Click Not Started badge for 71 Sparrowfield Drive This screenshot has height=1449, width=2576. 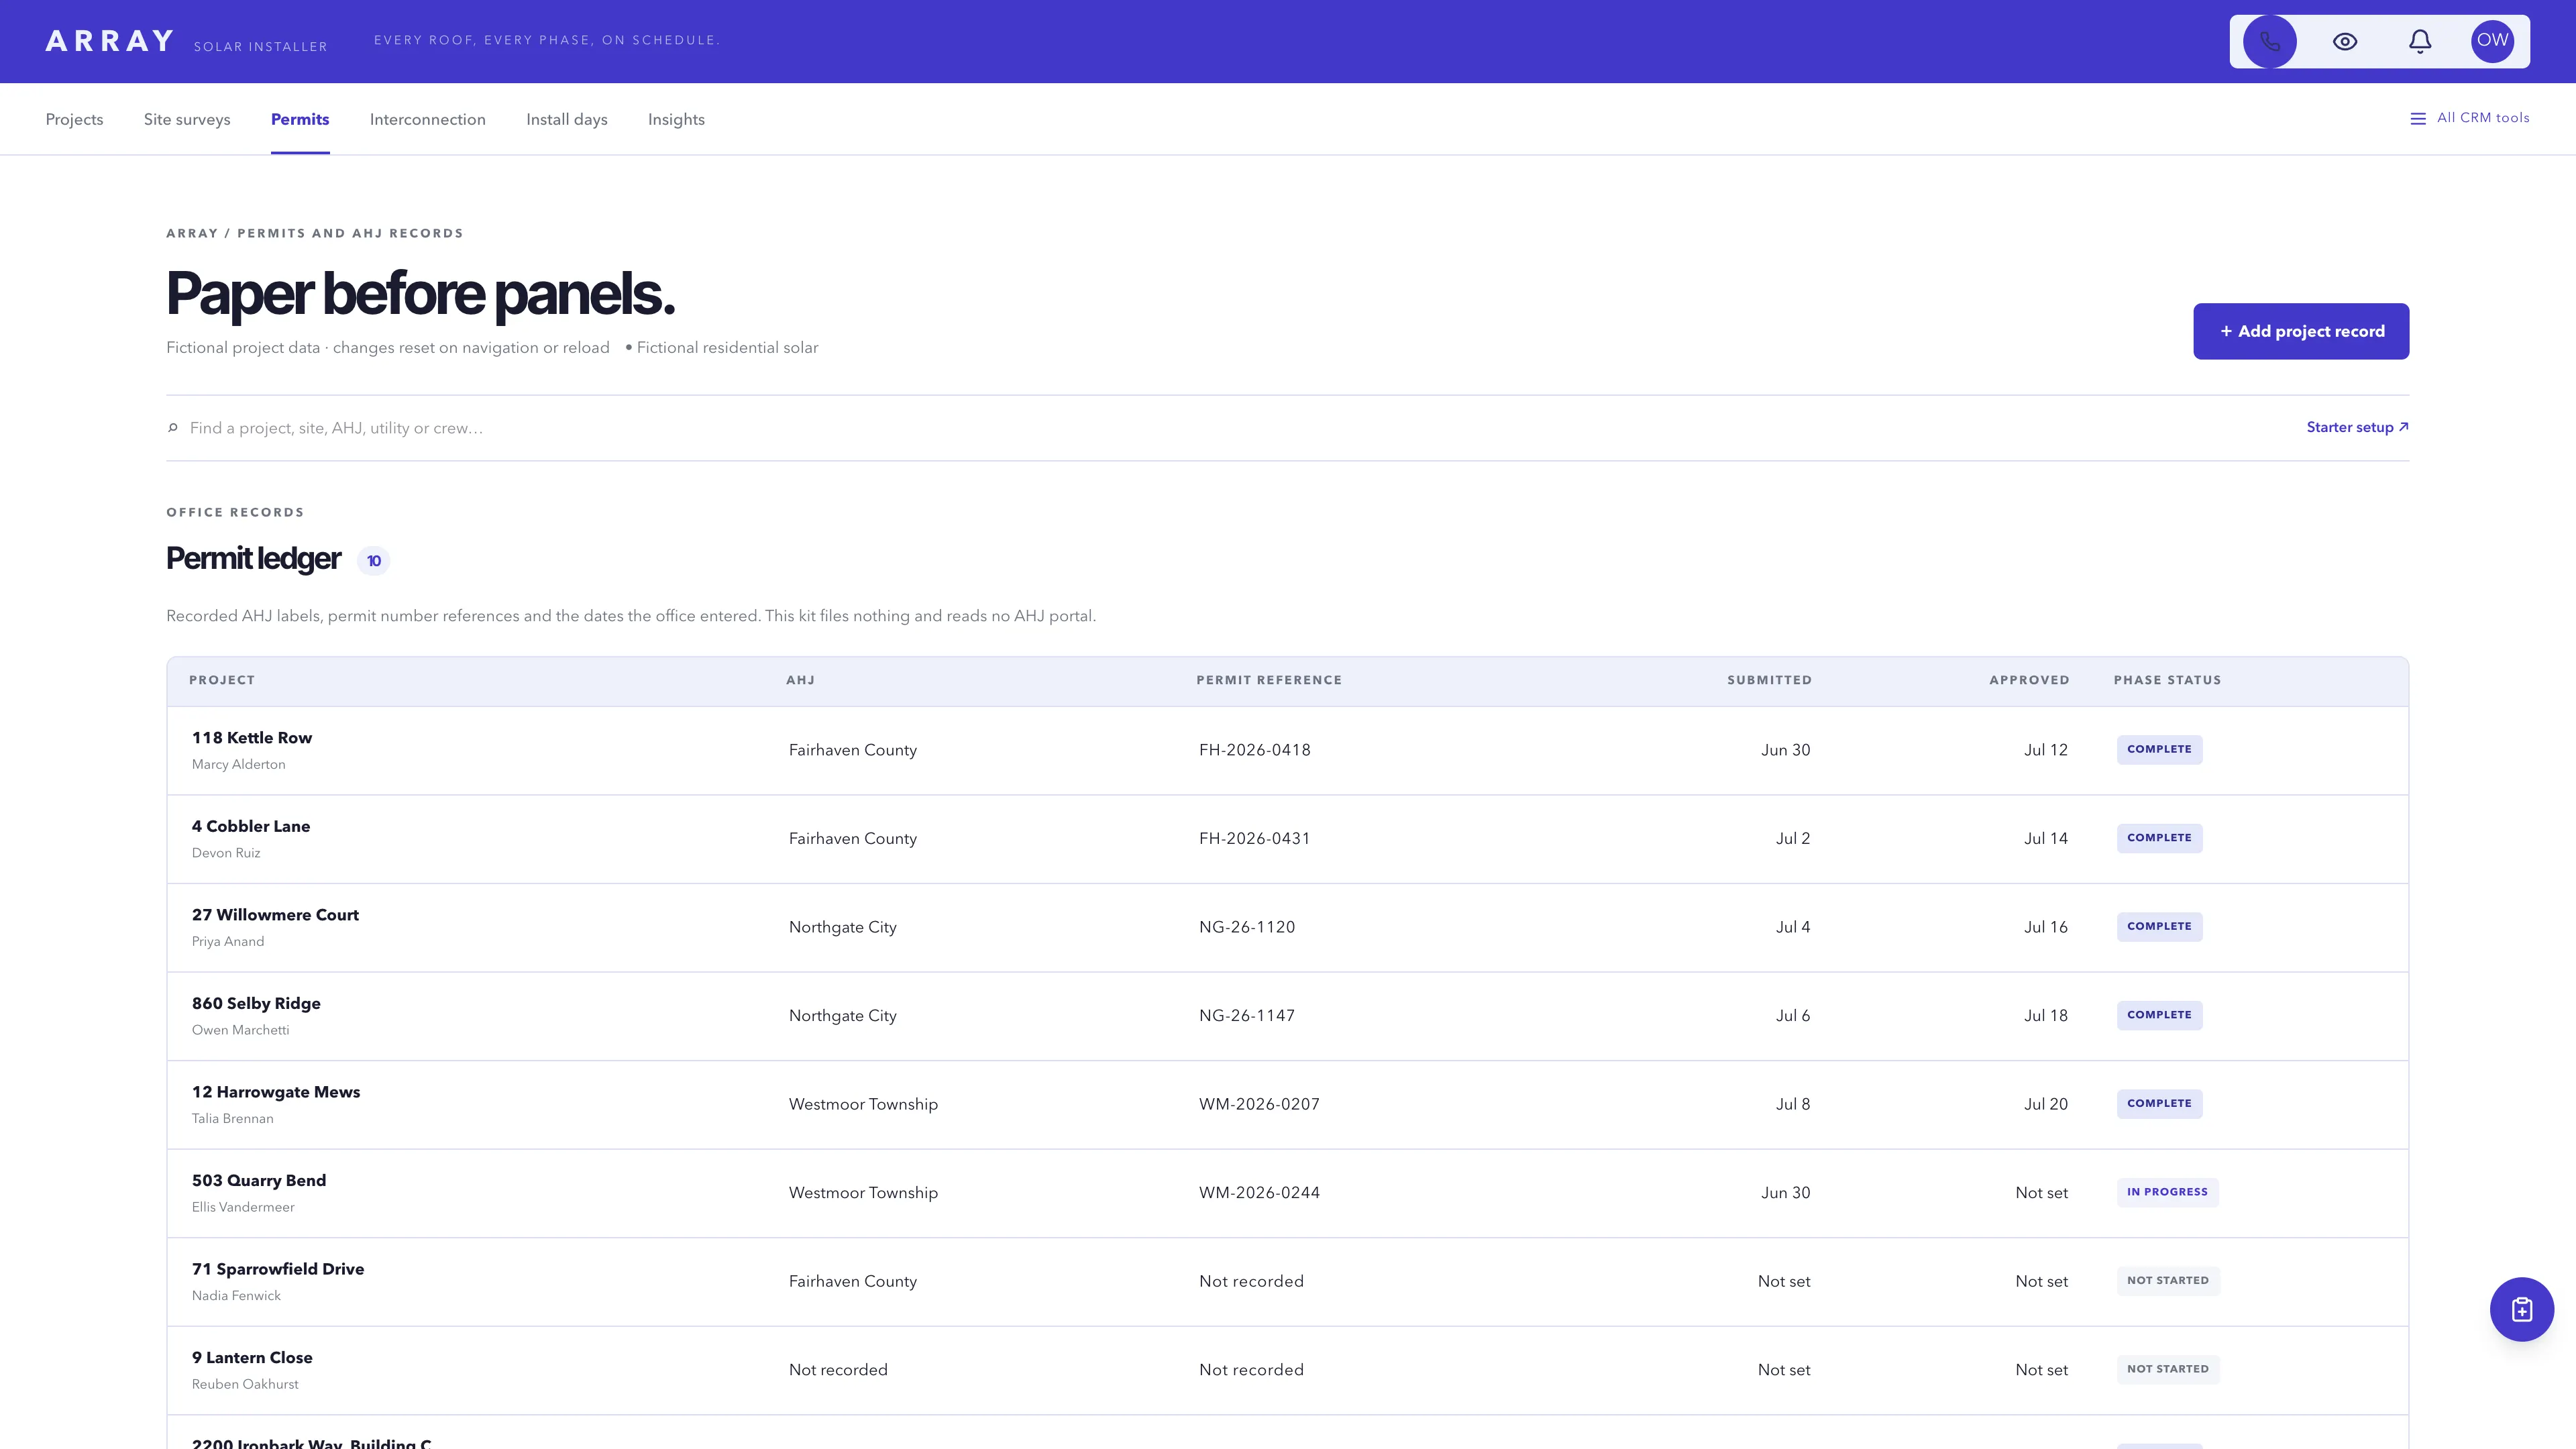click(x=2168, y=1281)
